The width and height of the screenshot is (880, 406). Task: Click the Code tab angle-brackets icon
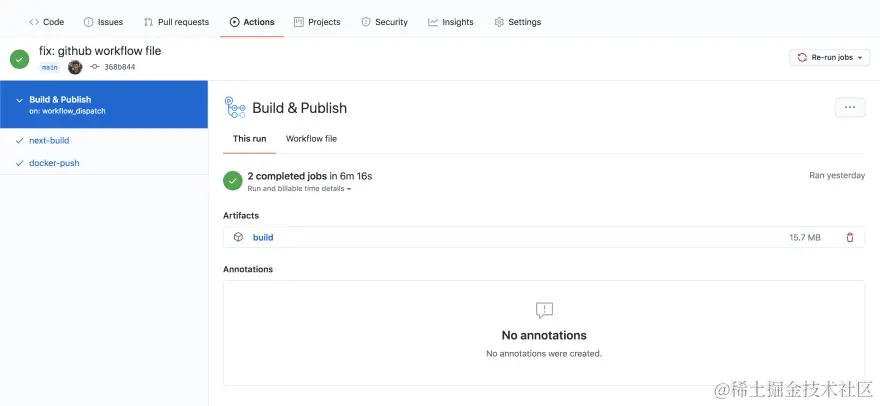pyautogui.click(x=34, y=22)
